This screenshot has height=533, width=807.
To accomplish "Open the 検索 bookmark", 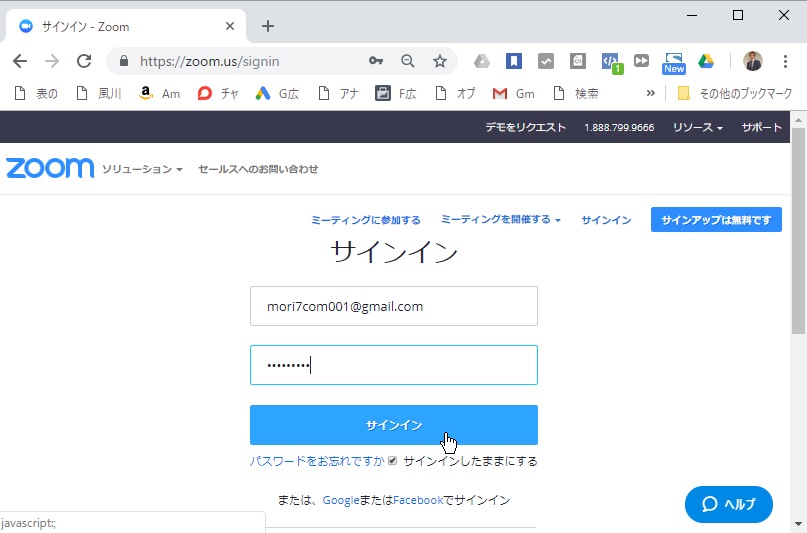I will click(576, 94).
